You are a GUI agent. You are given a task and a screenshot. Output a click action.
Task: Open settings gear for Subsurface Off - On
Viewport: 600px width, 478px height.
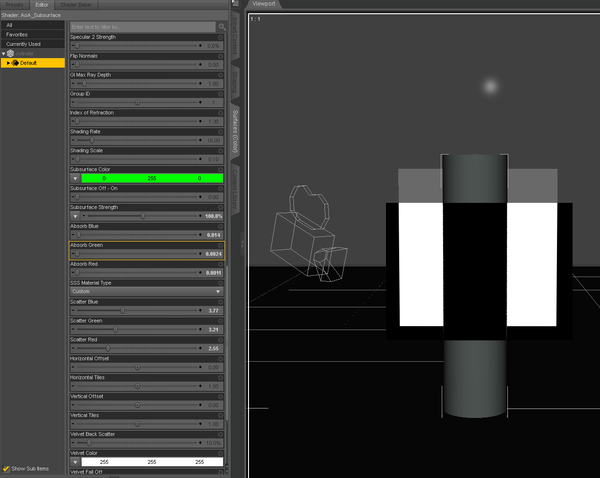[220, 188]
